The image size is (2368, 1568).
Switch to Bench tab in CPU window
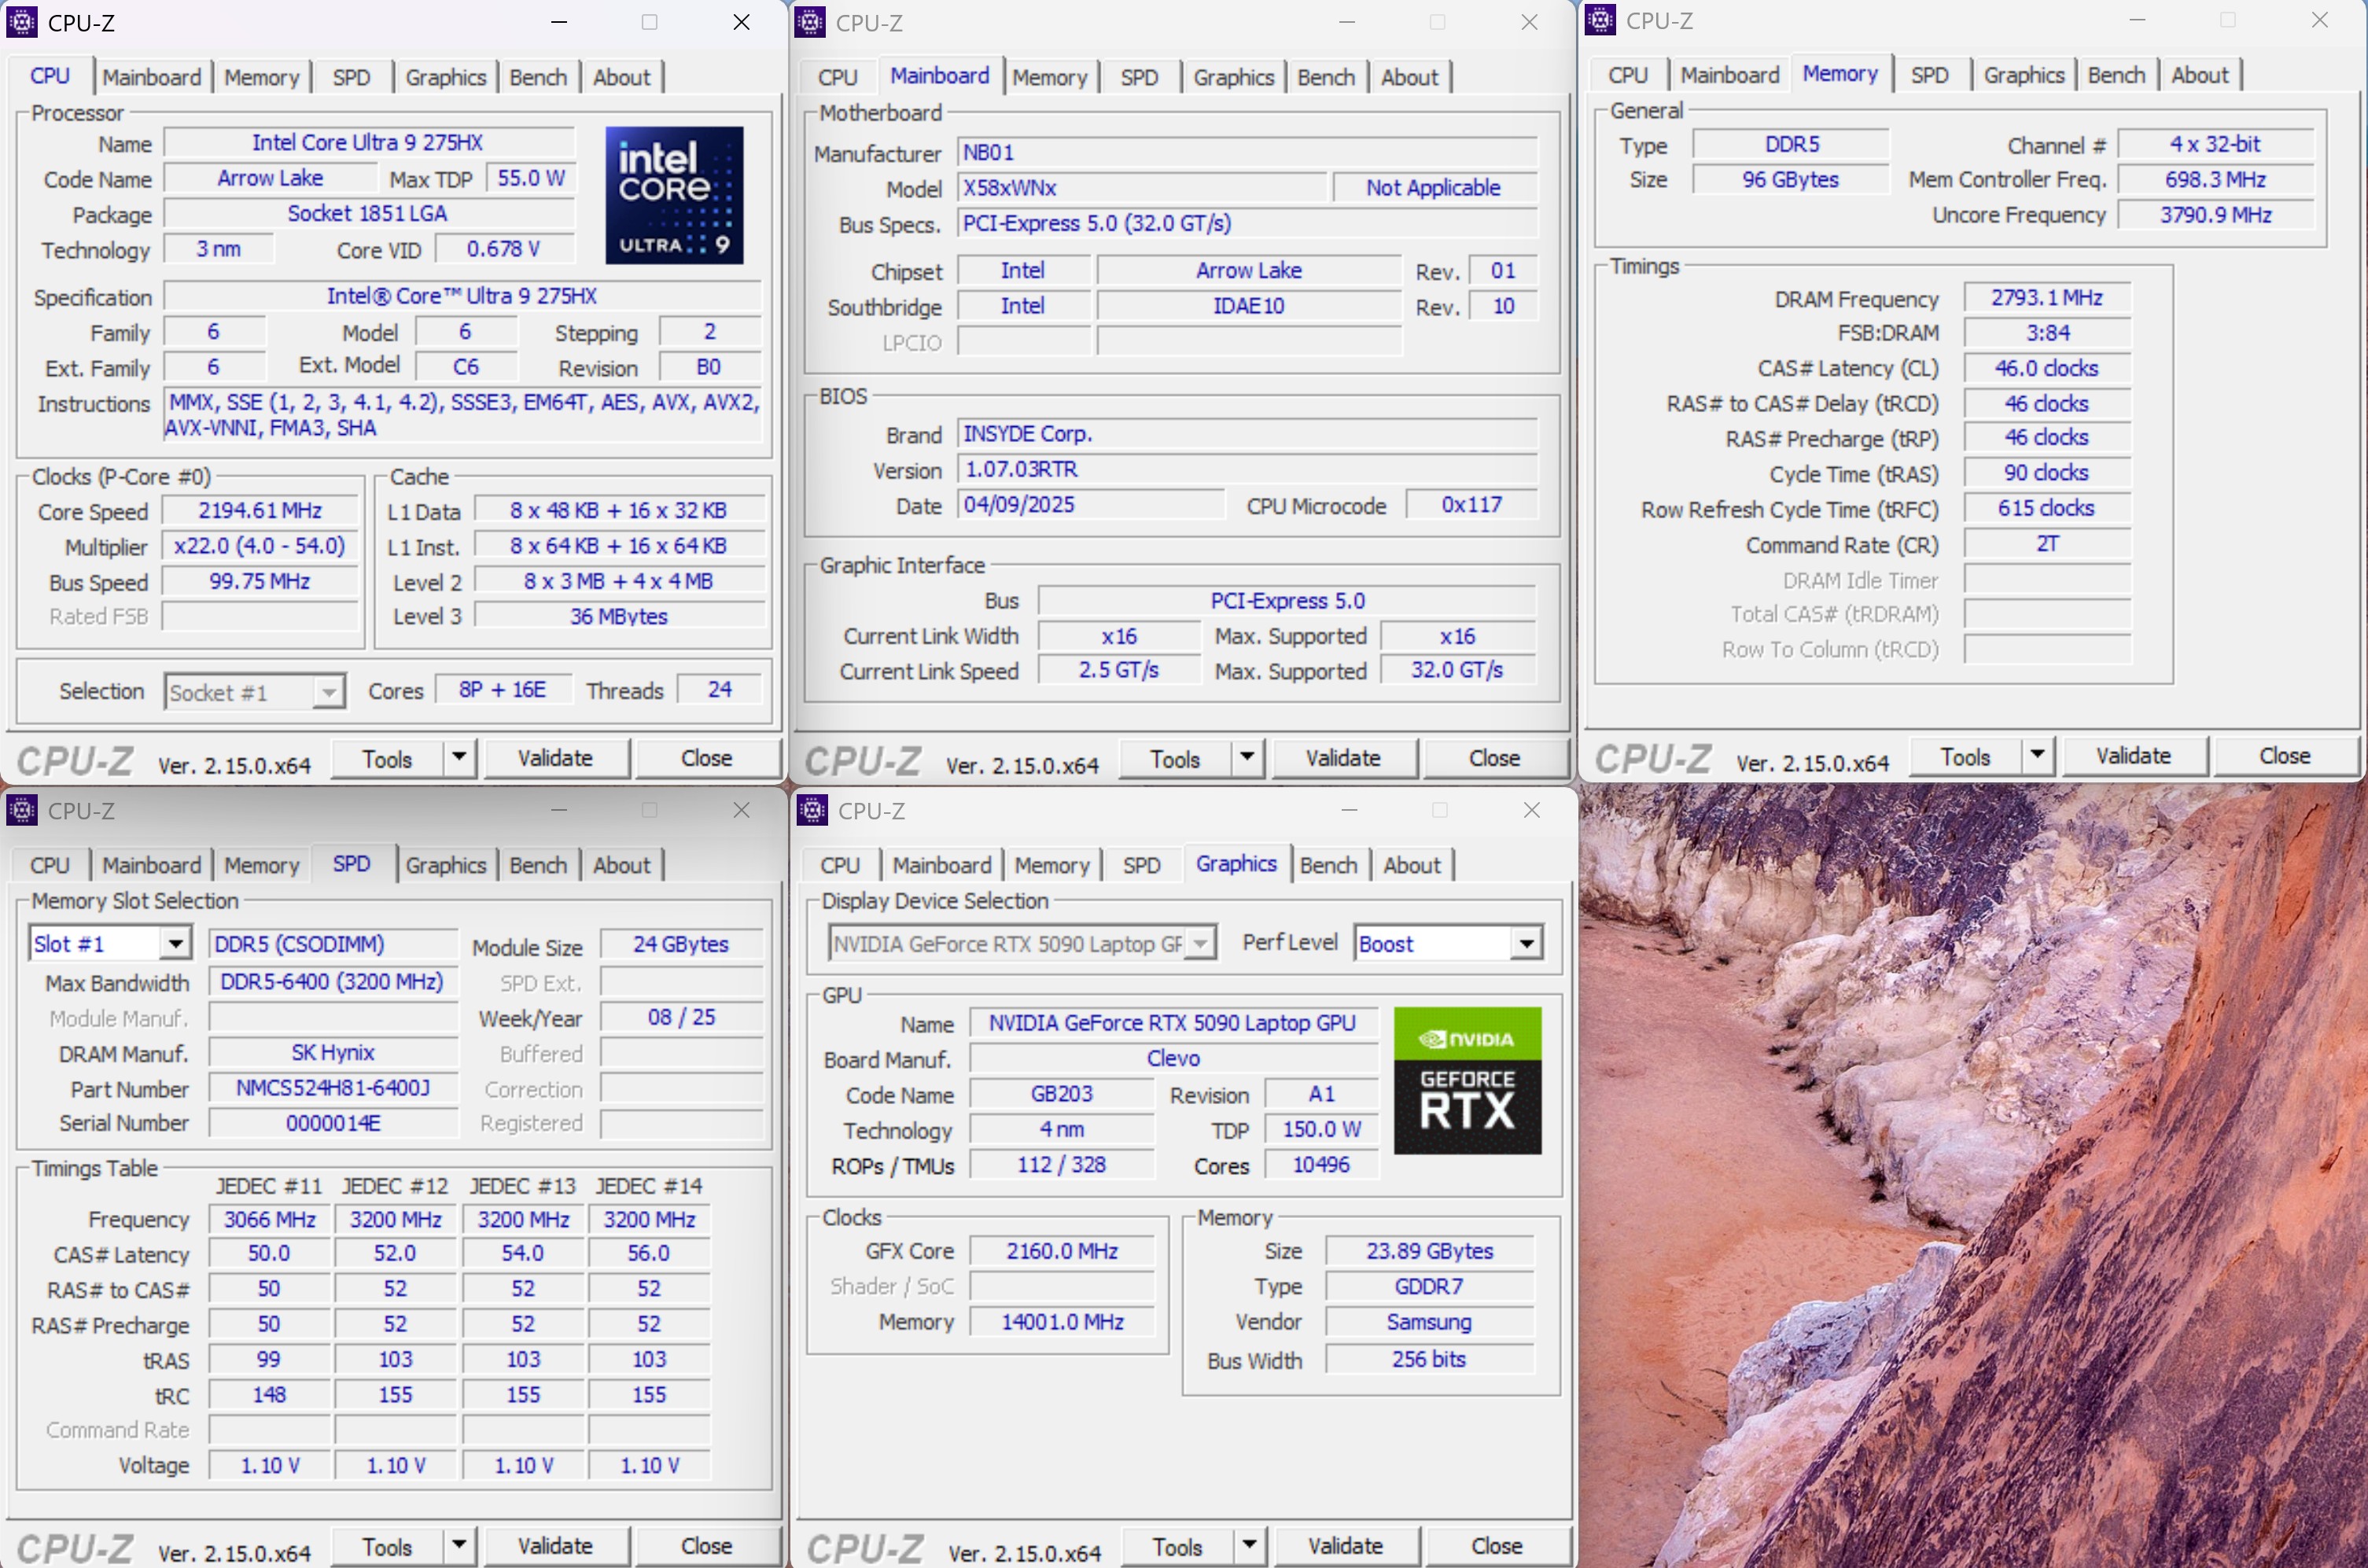click(x=538, y=77)
